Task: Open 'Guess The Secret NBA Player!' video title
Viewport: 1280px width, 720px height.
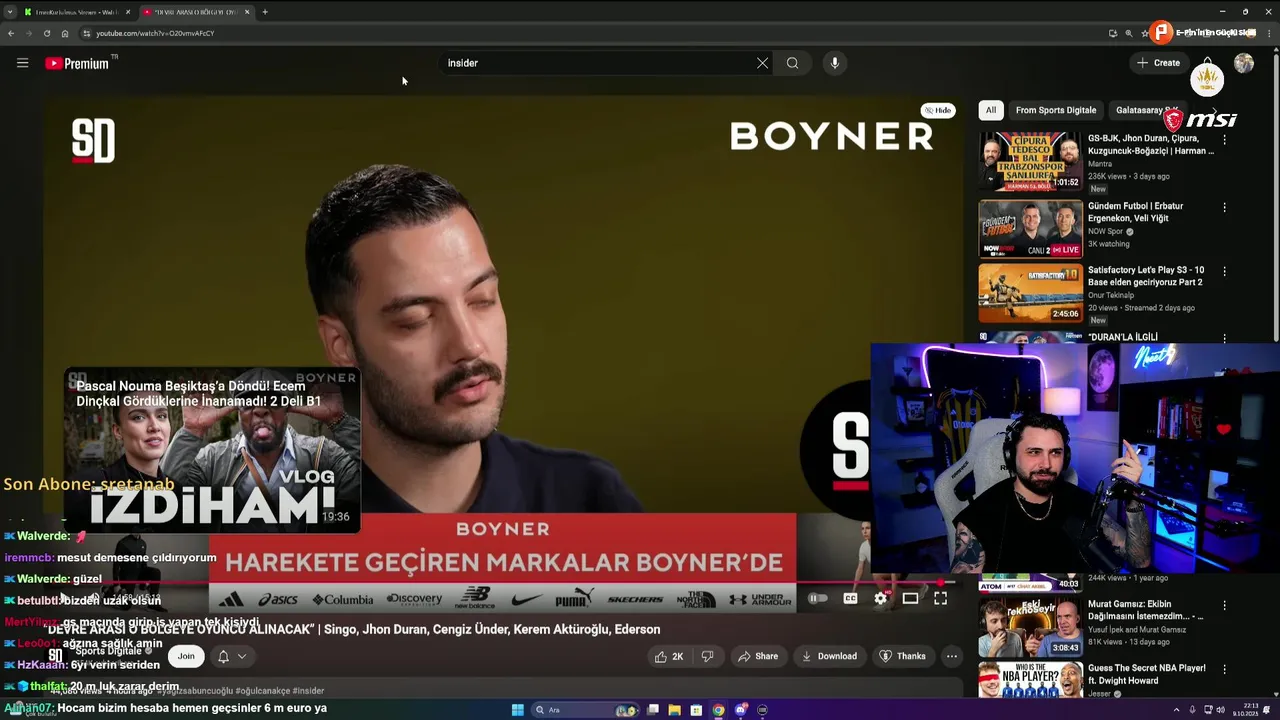Action: pyautogui.click(x=1146, y=674)
